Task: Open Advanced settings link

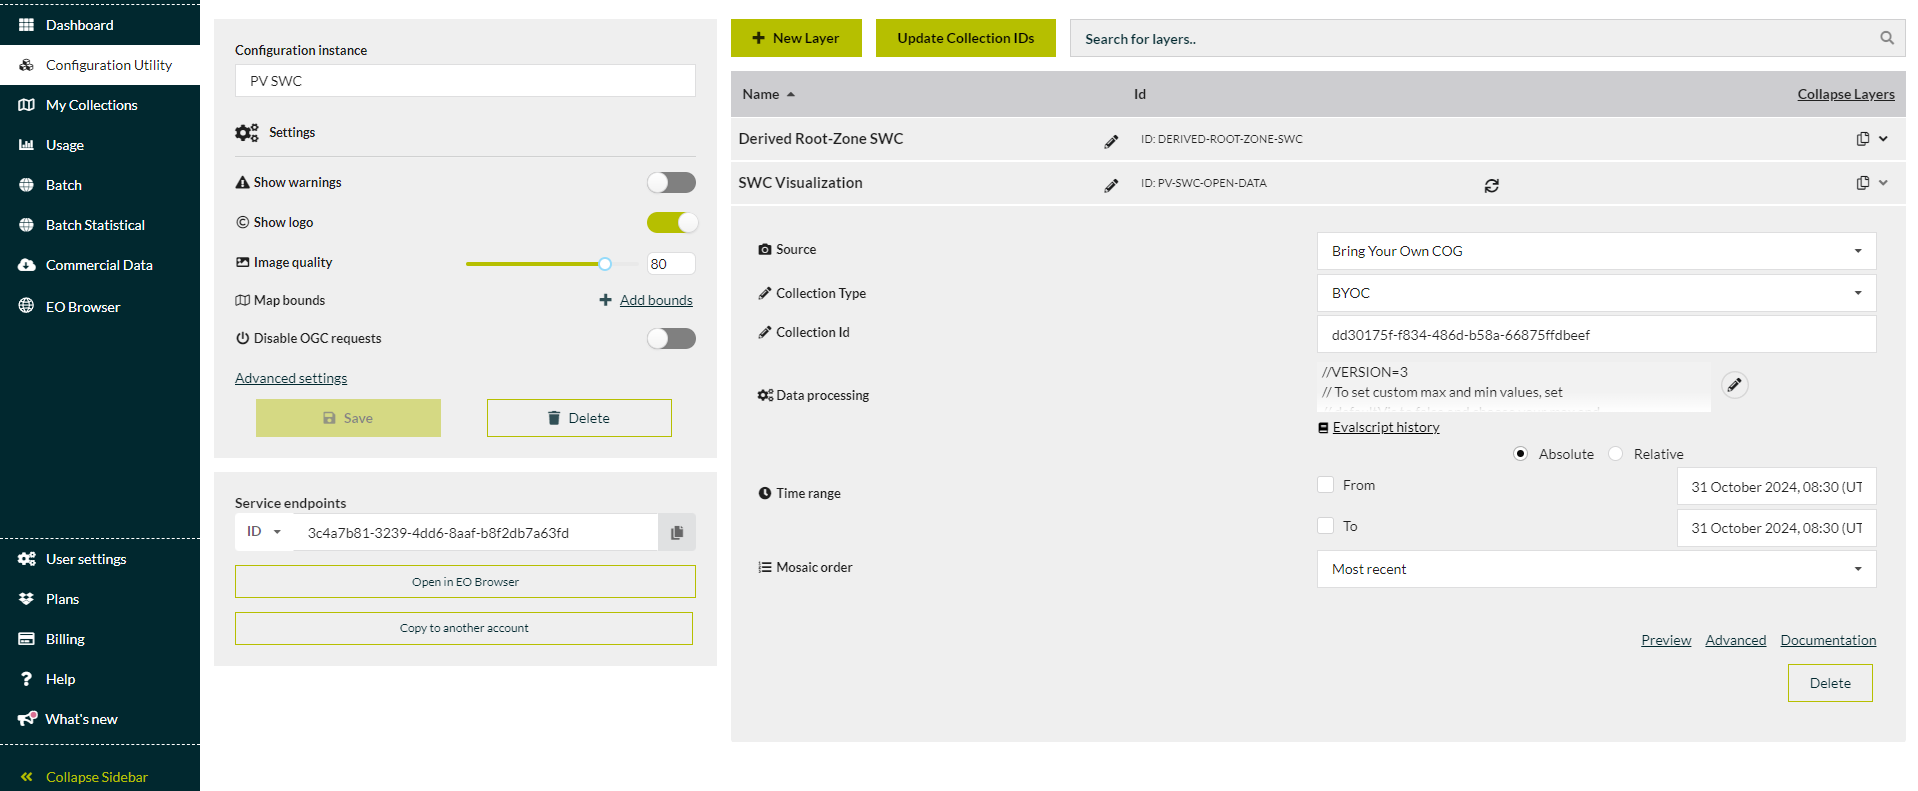Action: pos(291,378)
